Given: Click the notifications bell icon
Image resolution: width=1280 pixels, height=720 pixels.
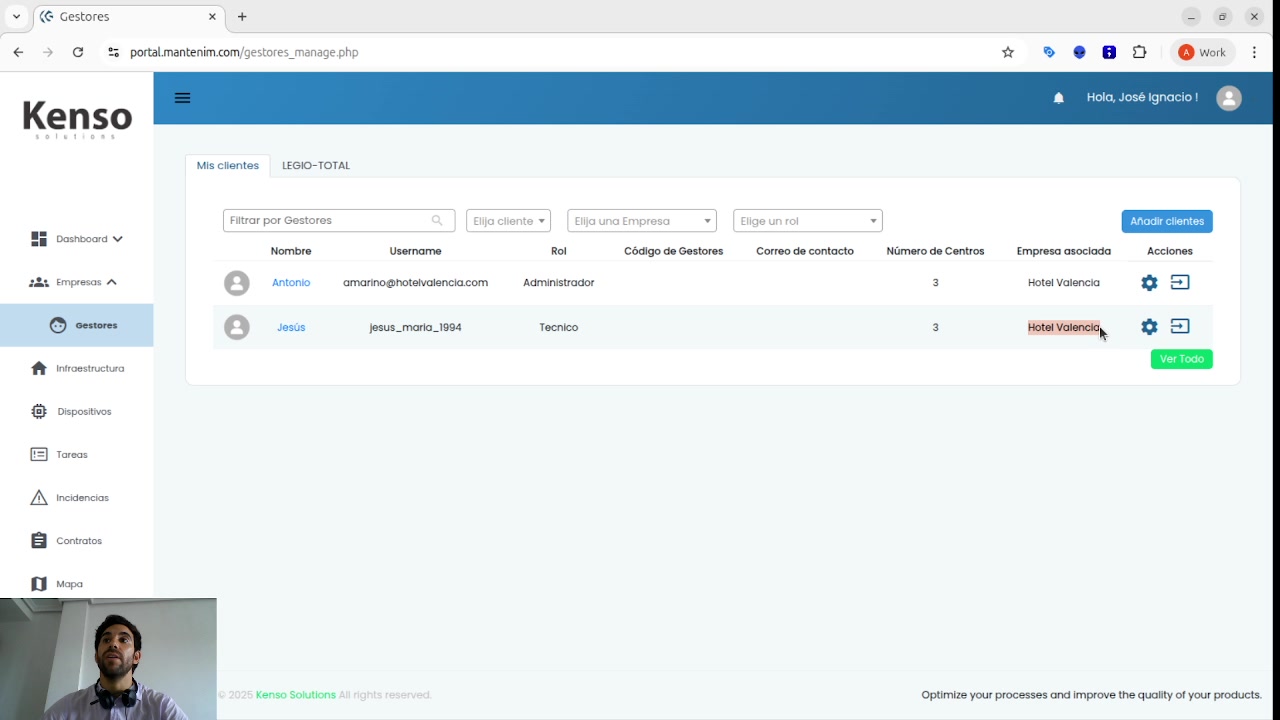Looking at the screenshot, I should (1058, 98).
